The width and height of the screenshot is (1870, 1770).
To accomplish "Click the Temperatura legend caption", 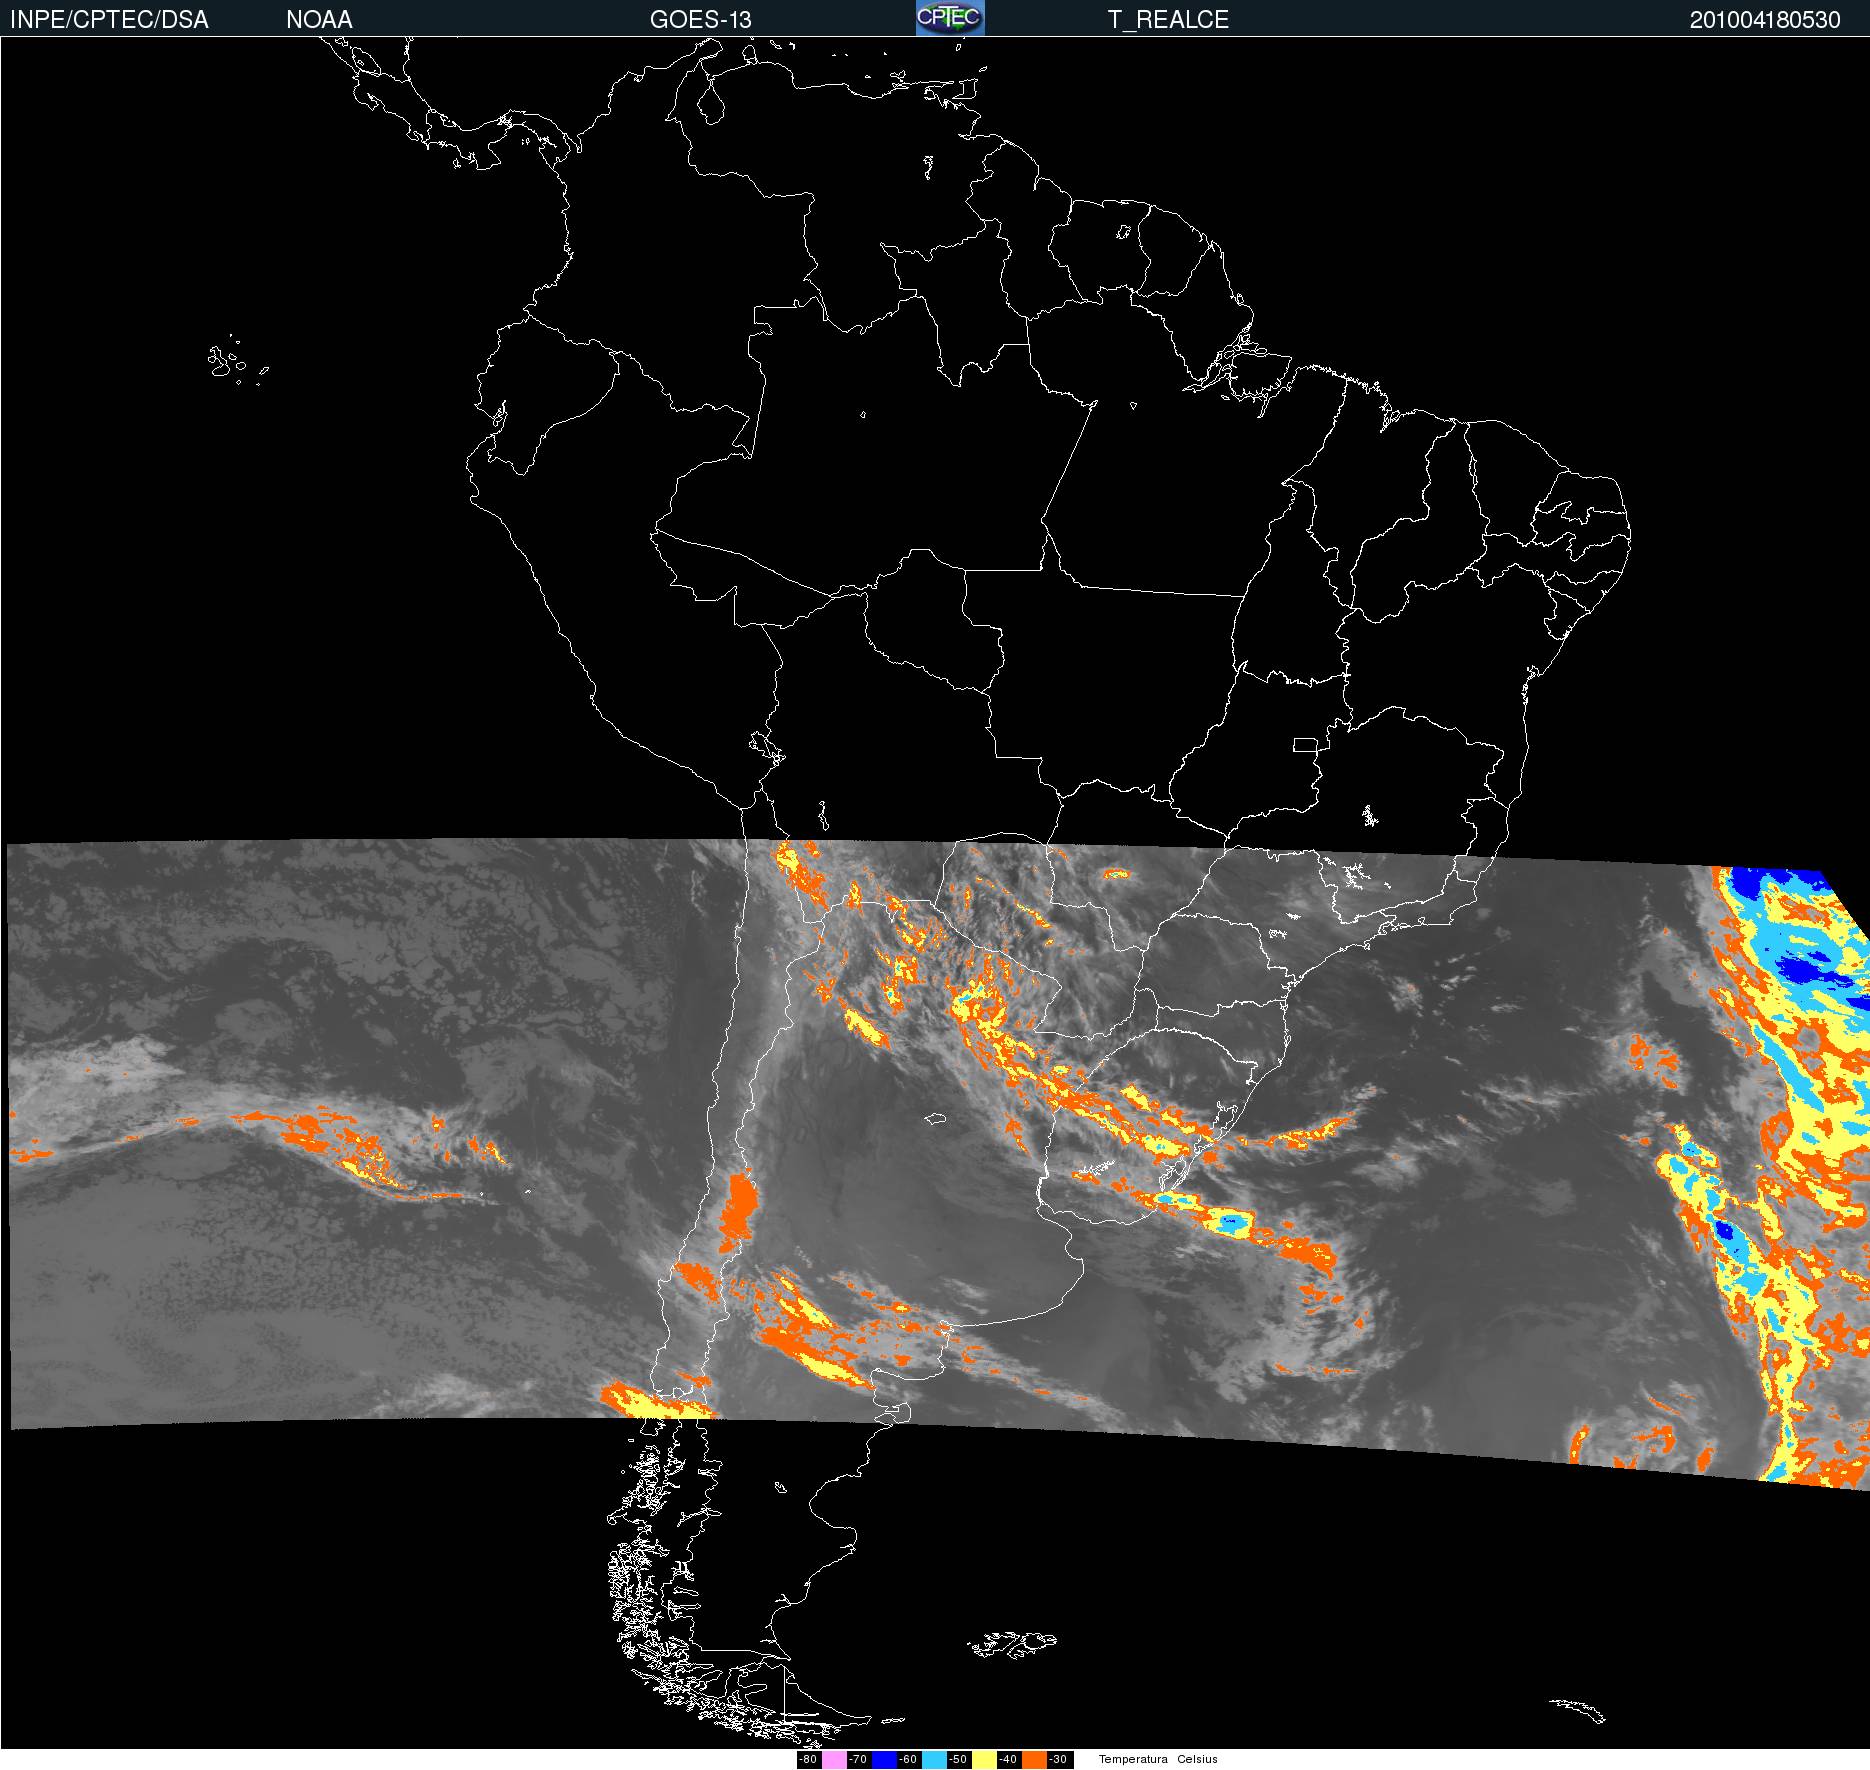I will pos(1133,1760).
